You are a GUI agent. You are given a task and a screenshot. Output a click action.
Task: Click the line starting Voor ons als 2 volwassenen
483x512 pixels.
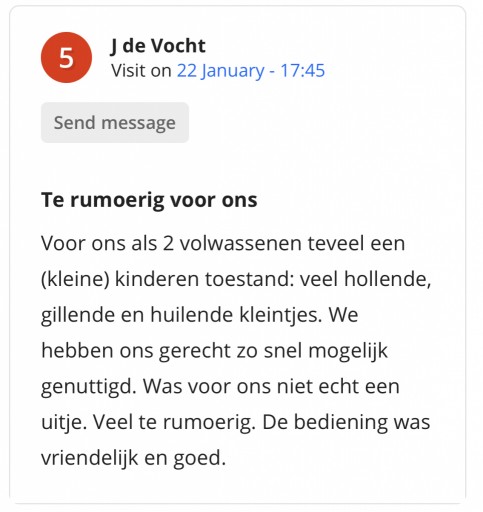[x=223, y=243]
